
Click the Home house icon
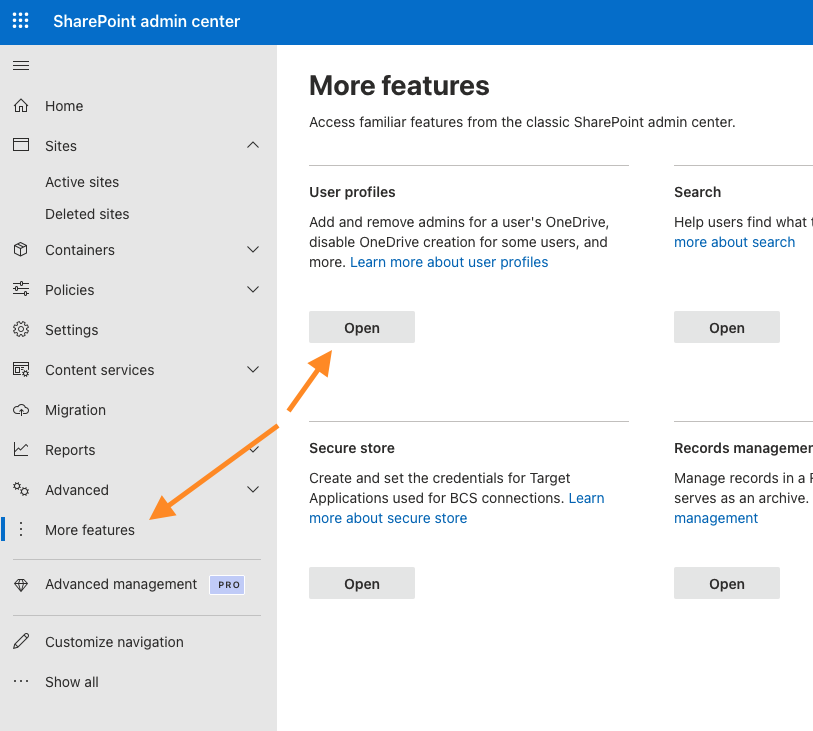pyautogui.click(x=21, y=106)
